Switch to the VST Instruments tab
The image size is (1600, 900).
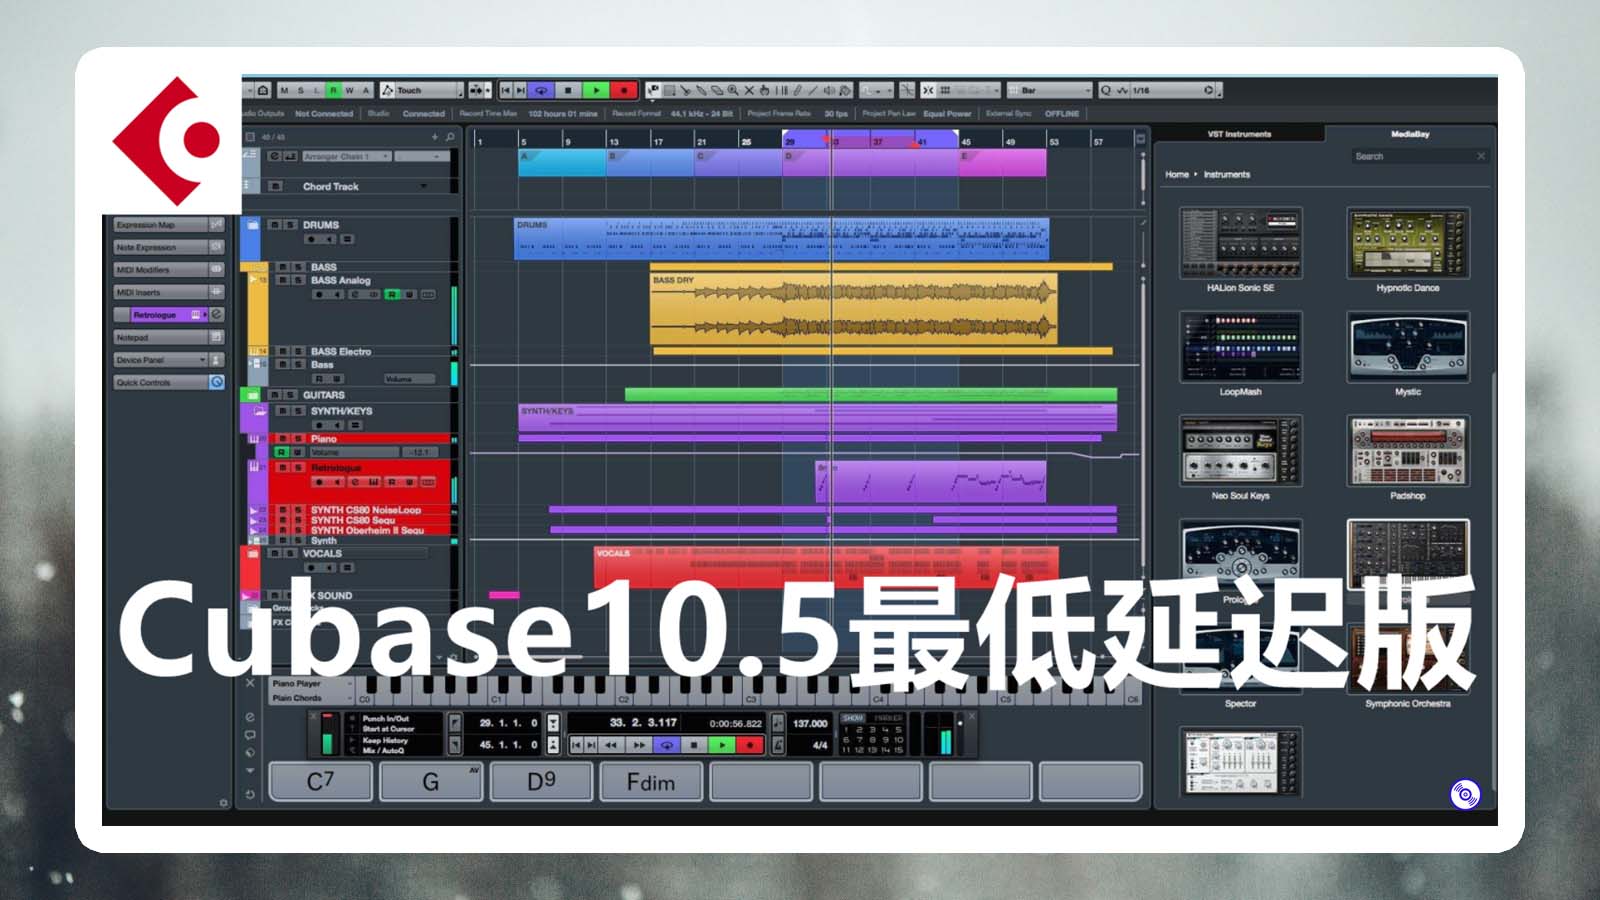click(1239, 134)
